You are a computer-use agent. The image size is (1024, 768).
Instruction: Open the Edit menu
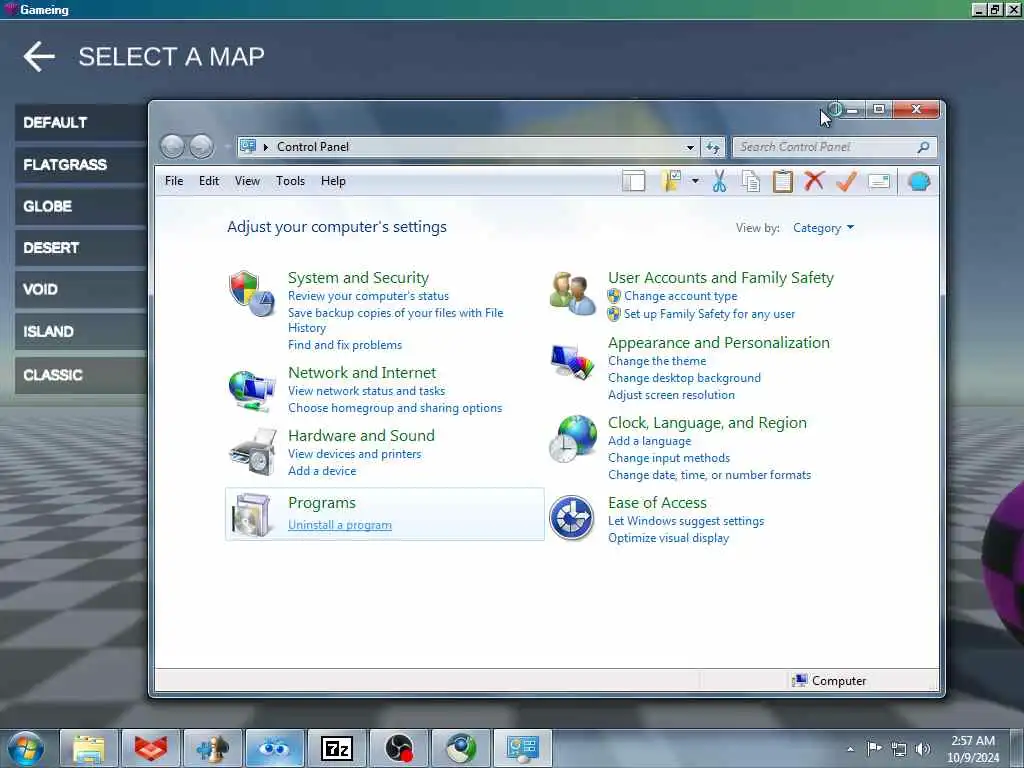(209, 181)
